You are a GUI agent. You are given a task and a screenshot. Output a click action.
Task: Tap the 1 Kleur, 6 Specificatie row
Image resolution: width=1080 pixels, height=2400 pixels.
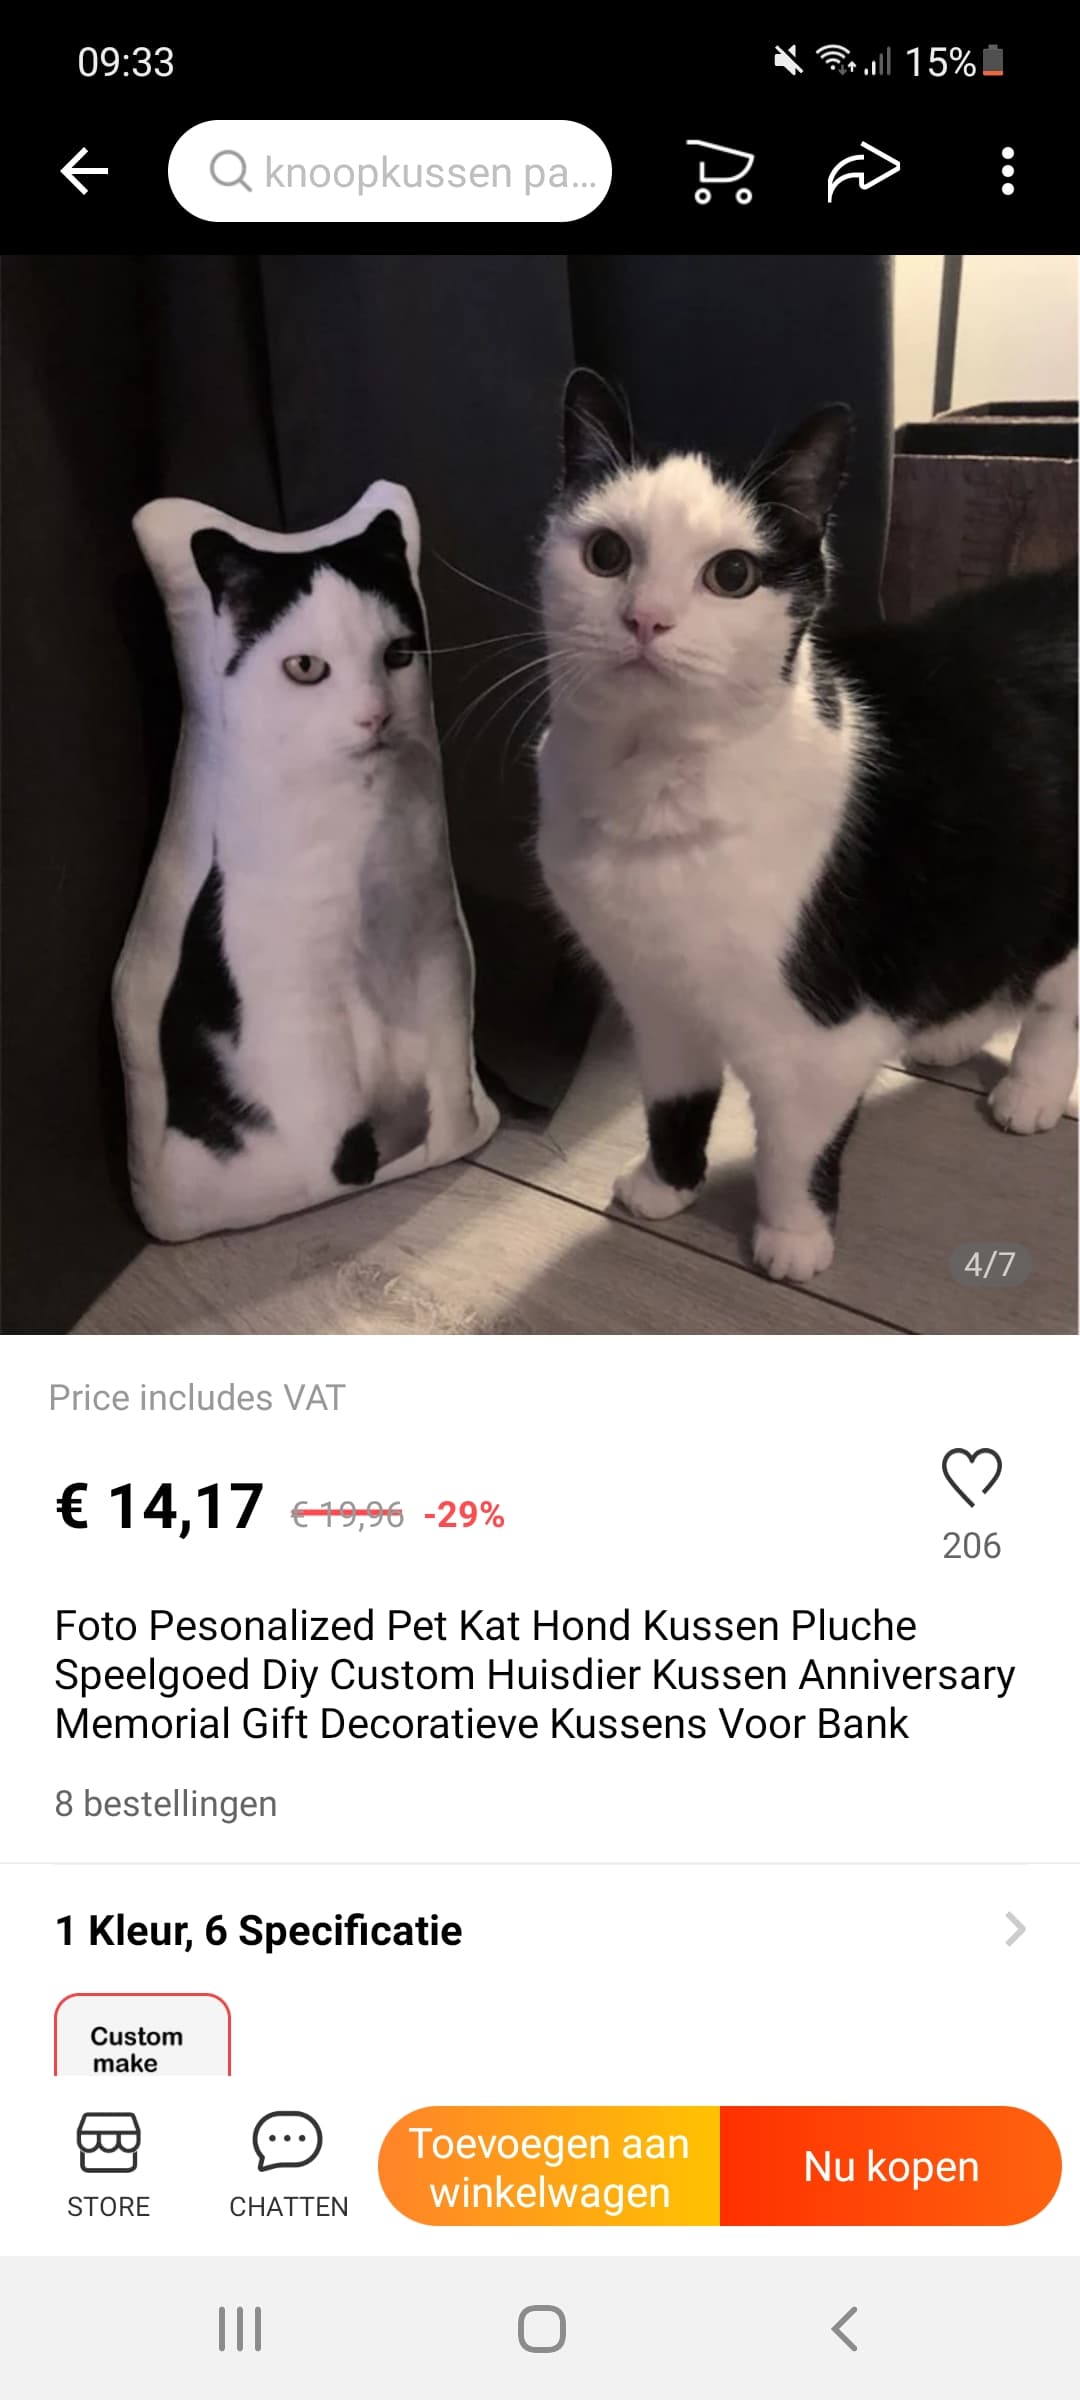coord(540,1930)
